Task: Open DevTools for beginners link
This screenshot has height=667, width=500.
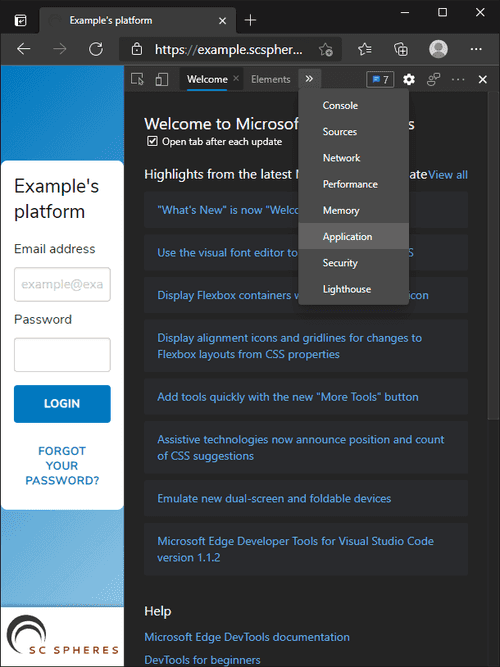Action: click(x=202, y=660)
